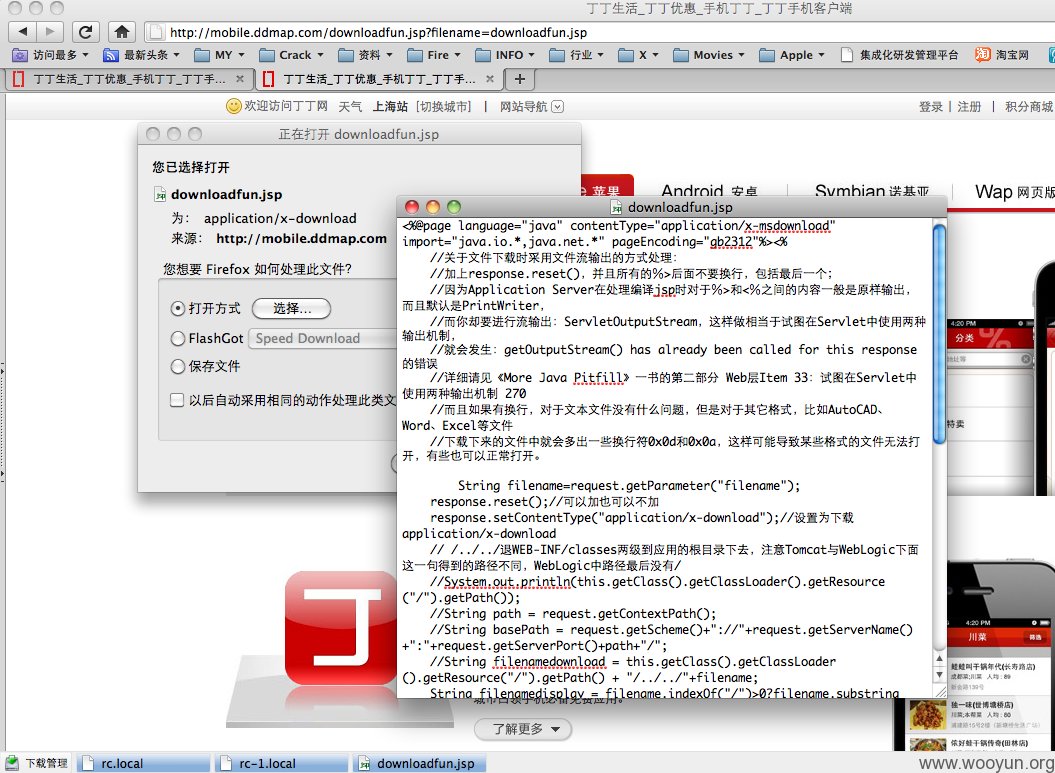Expand the Fire bookmarks folder
Image resolution: width=1055 pixels, height=773 pixels.
(x=434, y=55)
